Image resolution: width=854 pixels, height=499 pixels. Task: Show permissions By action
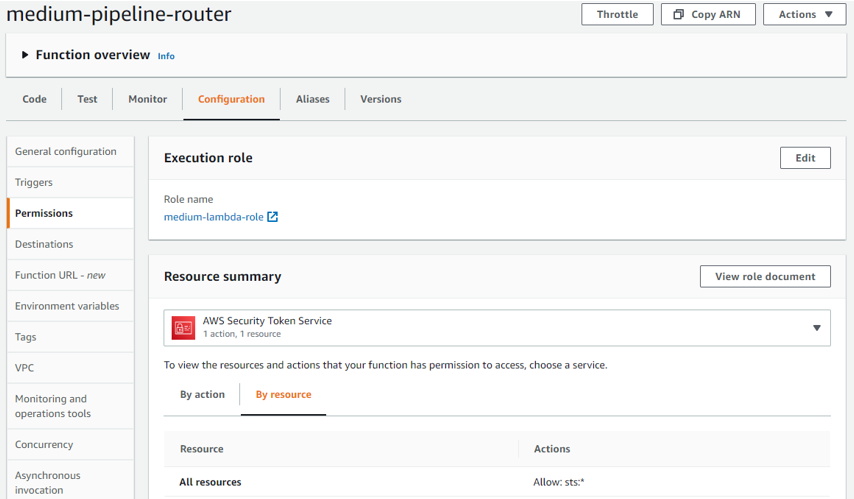point(202,394)
